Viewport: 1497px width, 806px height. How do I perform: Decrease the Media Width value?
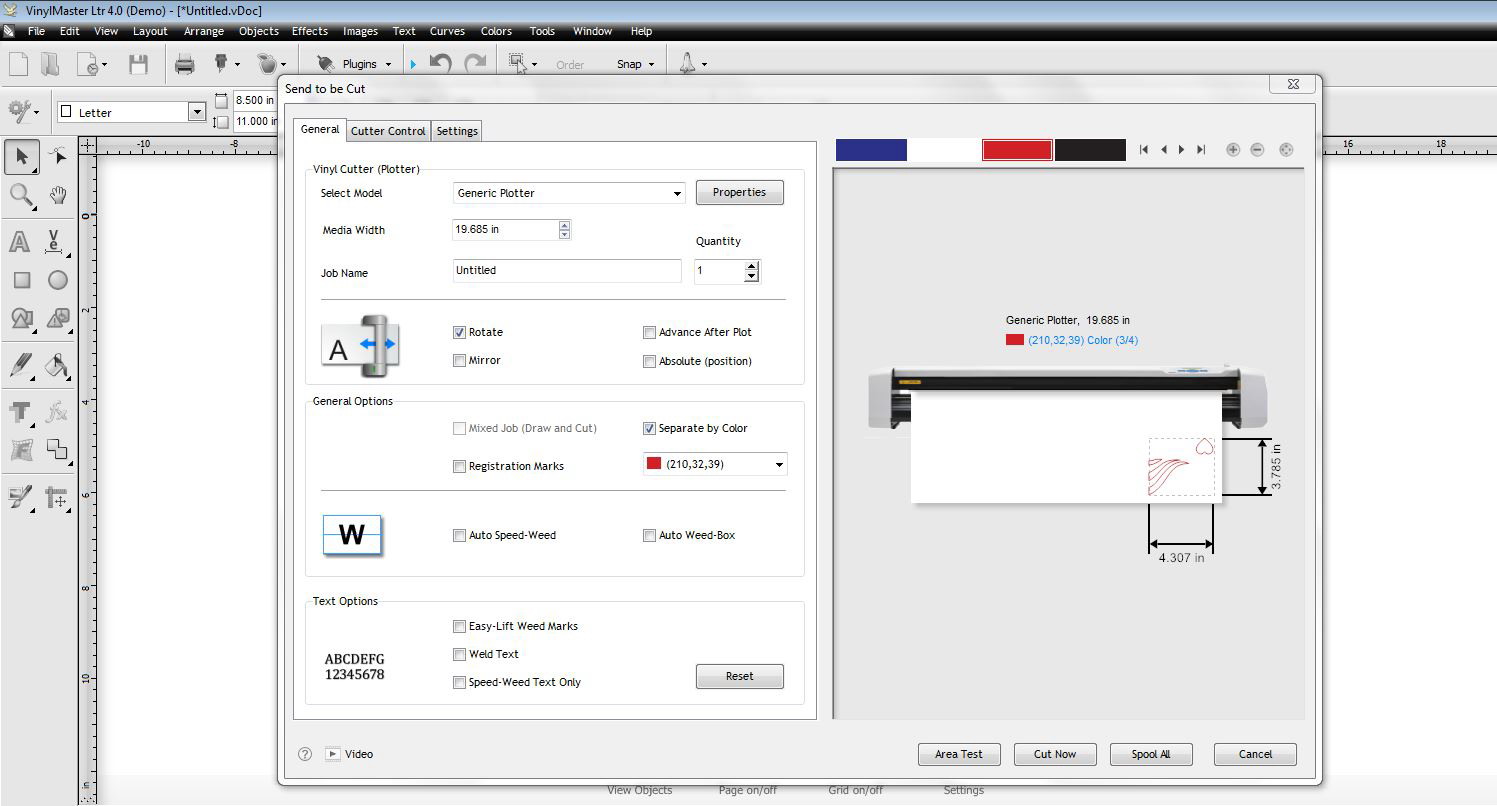(565, 235)
